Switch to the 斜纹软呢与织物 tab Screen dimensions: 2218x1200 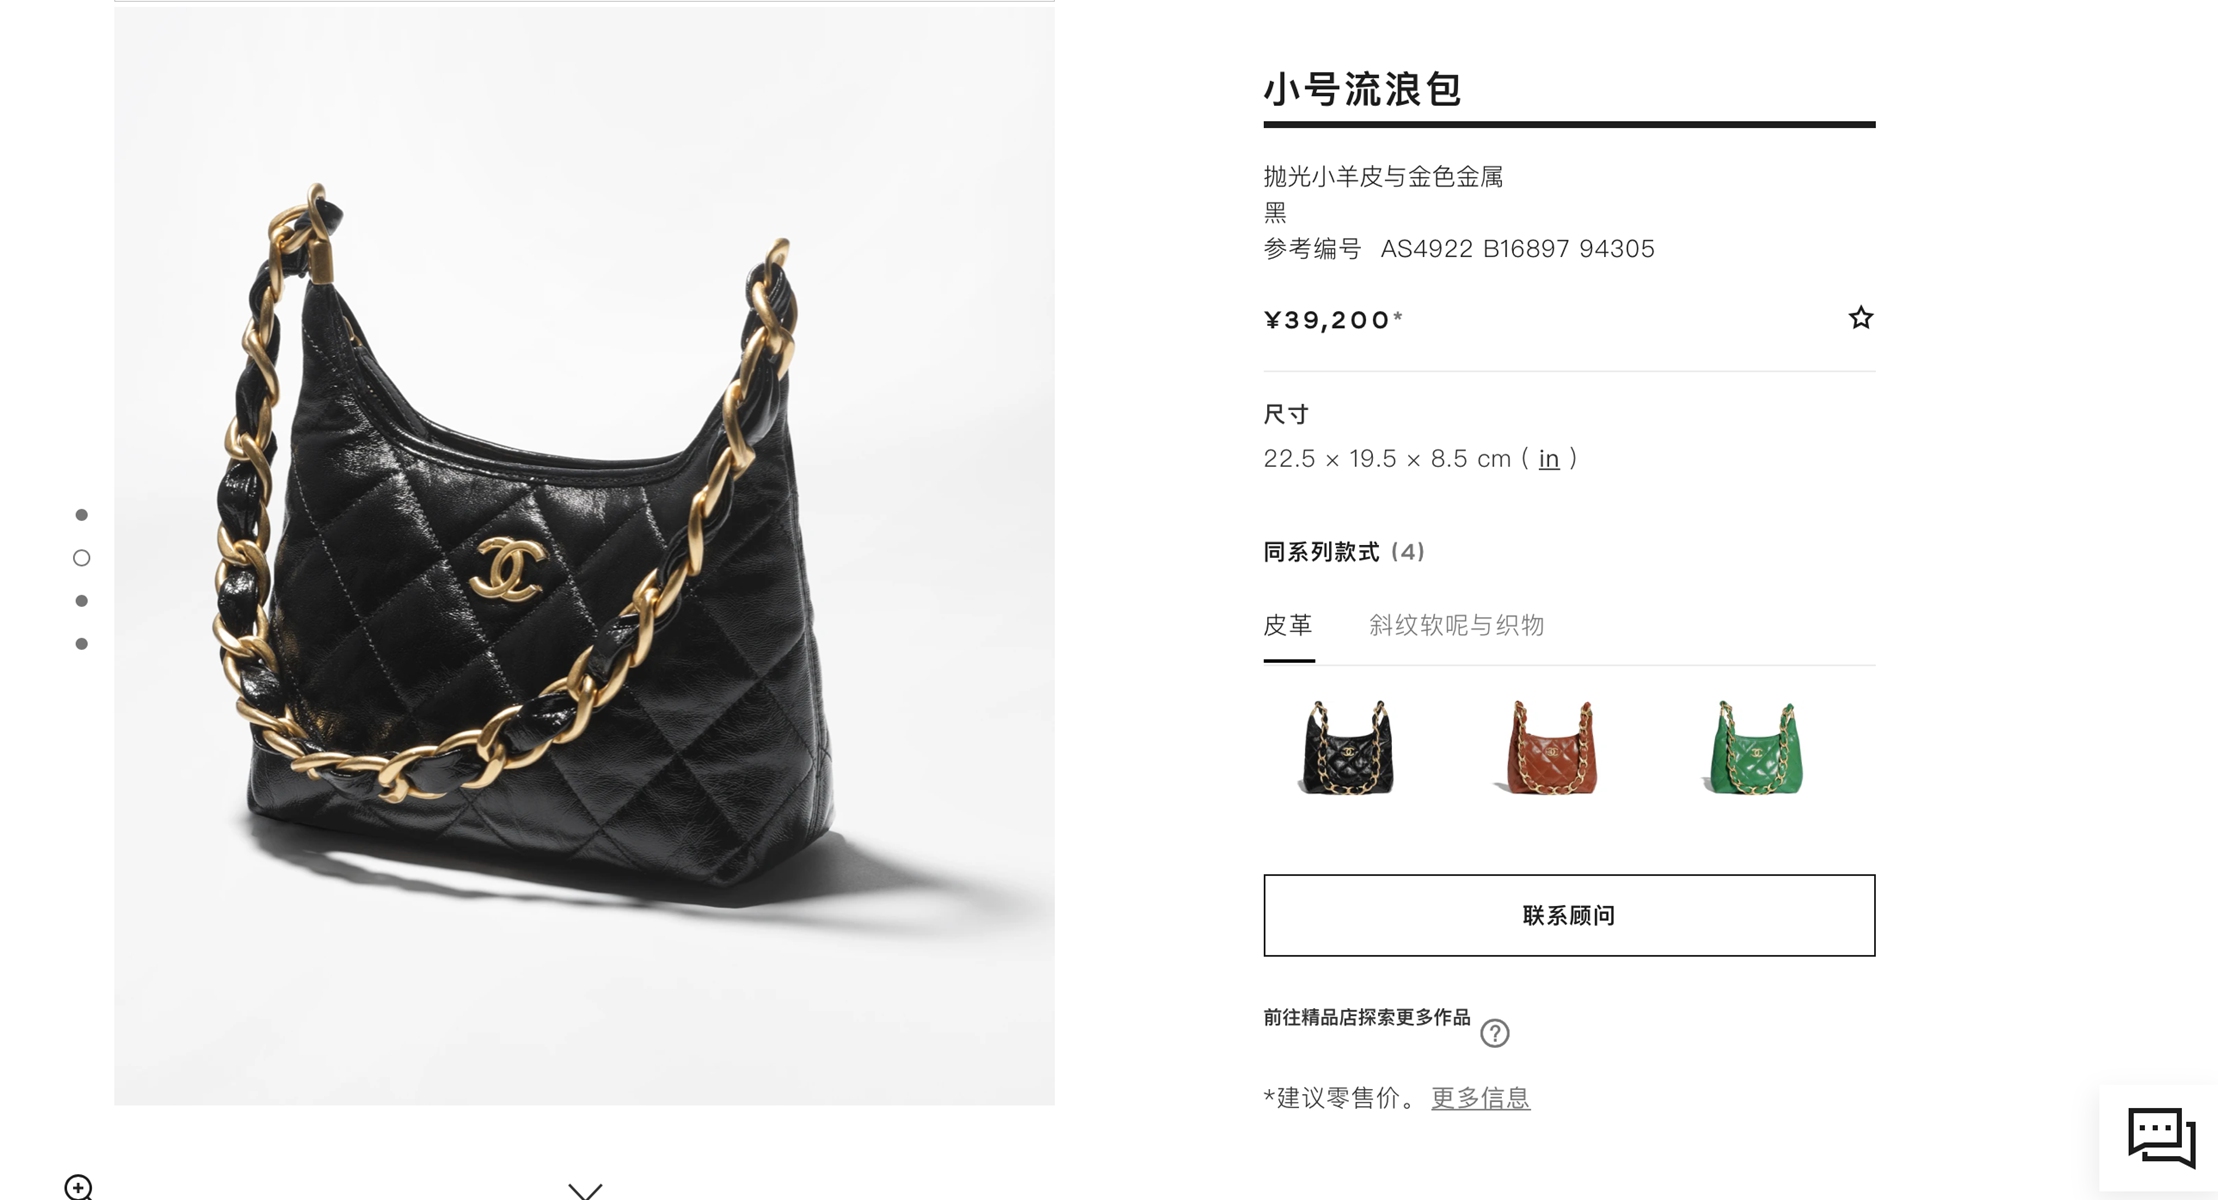click(1456, 626)
